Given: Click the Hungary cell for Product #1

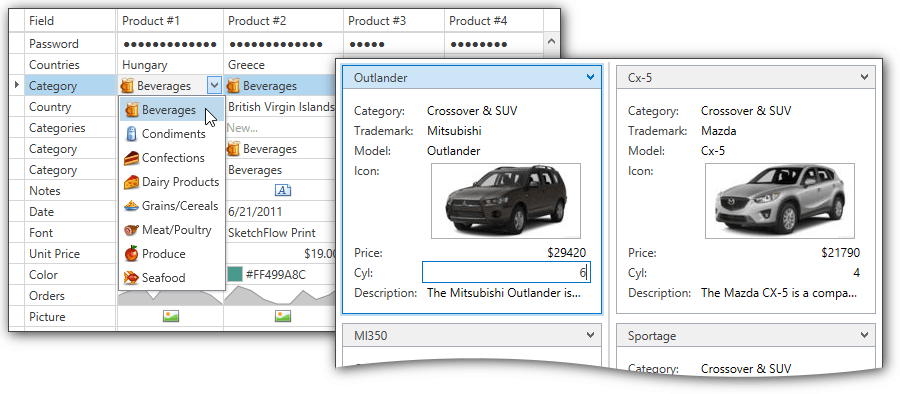Looking at the screenshot, I should pos(170,65).
